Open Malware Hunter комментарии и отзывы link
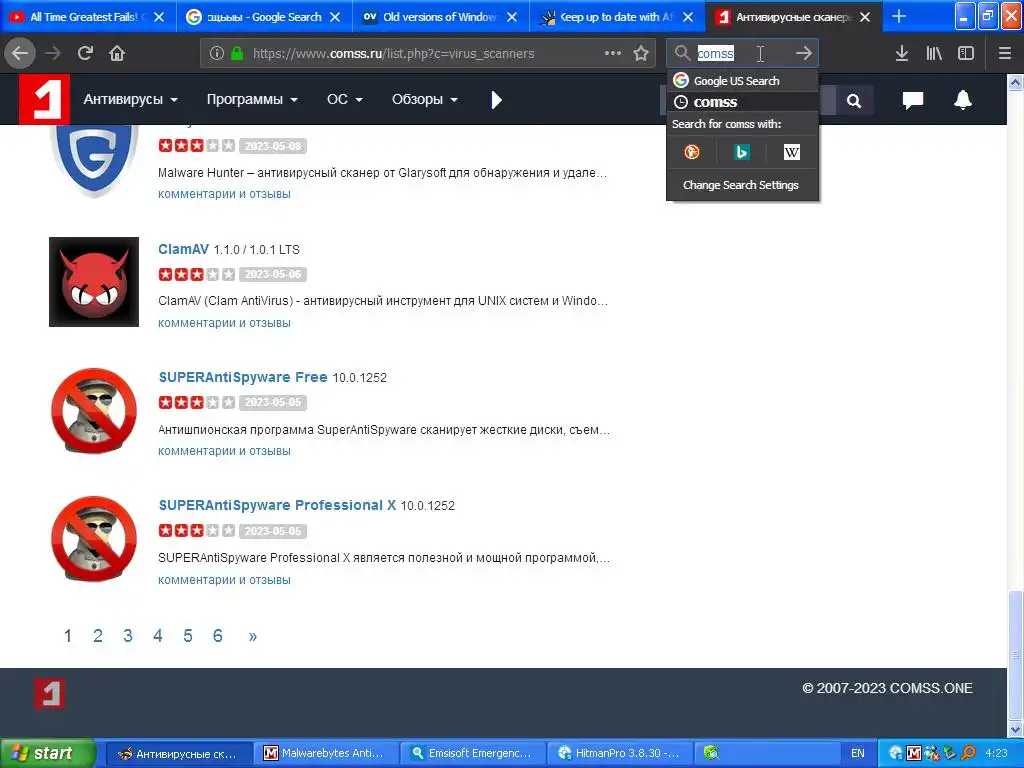Image resolution: width=1024 pixels, height=768 pixels. point(224,194)
